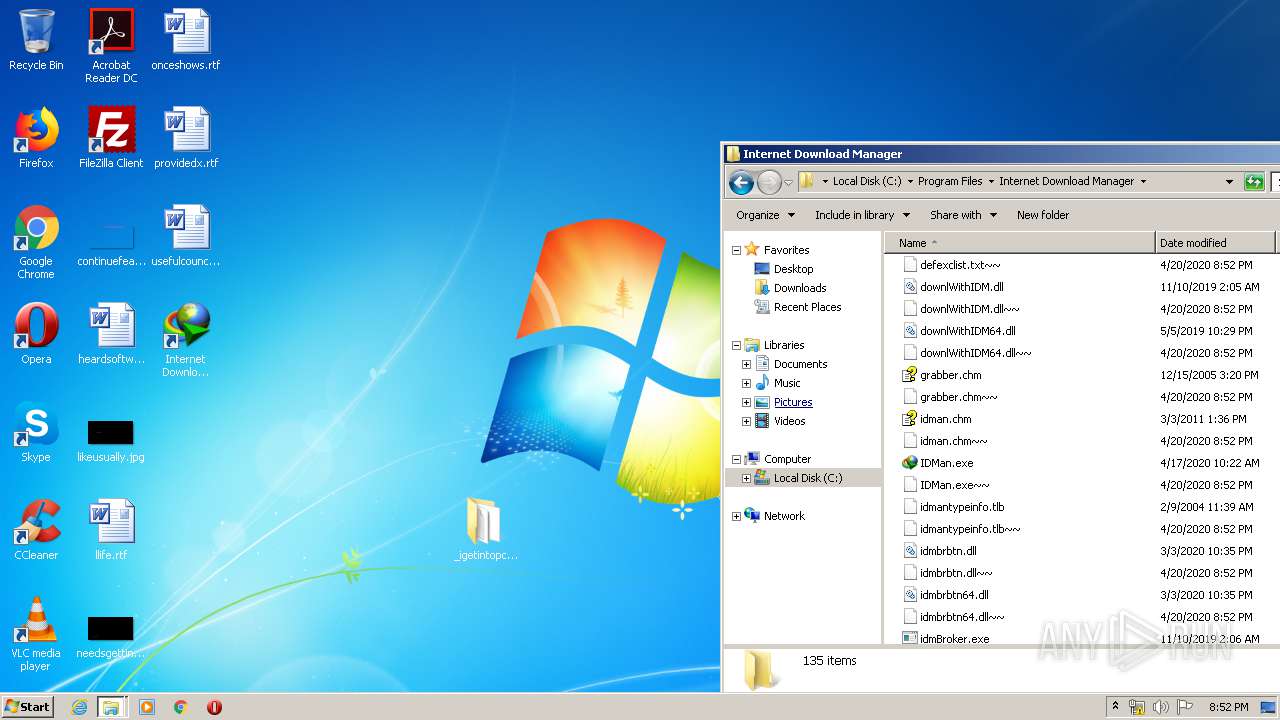Open Opera from the taskbar
The width and height of the screenshot is (1280, 720).
(x=214, y=707)
